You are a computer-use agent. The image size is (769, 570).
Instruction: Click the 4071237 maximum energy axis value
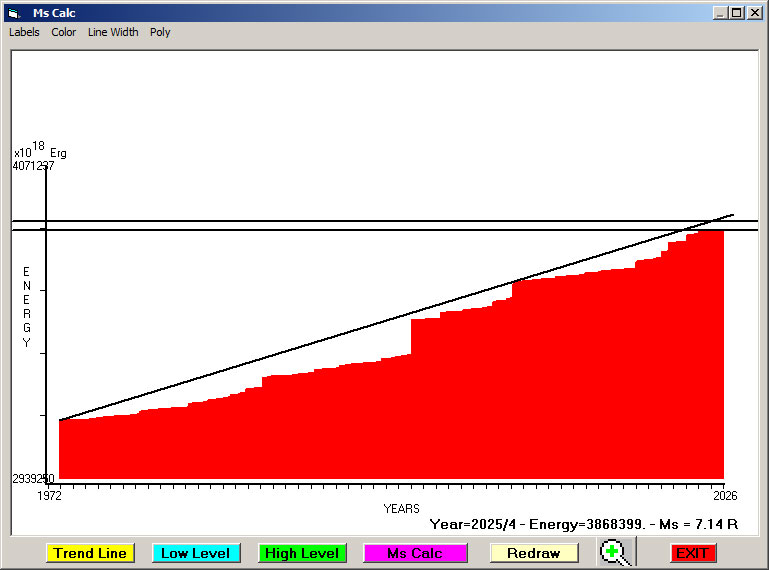(x=33, y=166)
